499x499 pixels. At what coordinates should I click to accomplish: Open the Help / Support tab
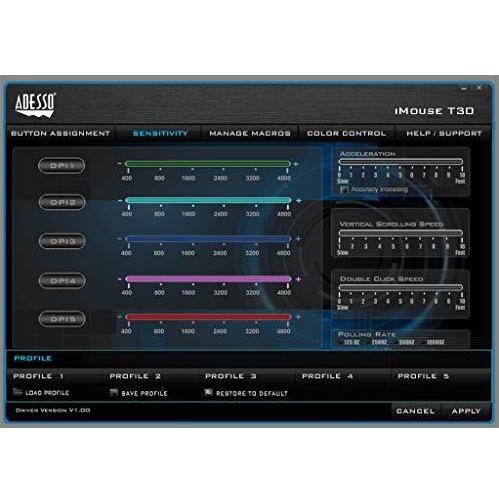[x=444, y=133]
